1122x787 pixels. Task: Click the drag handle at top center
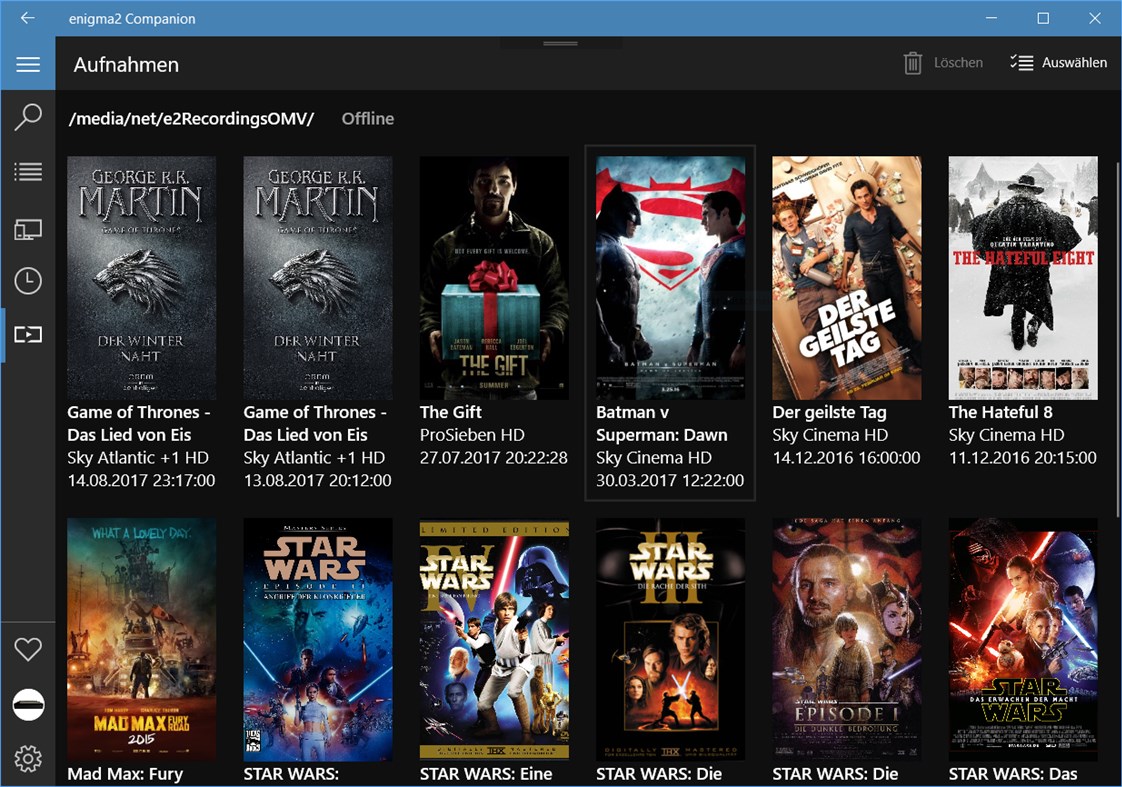click(x=560, y=44)
